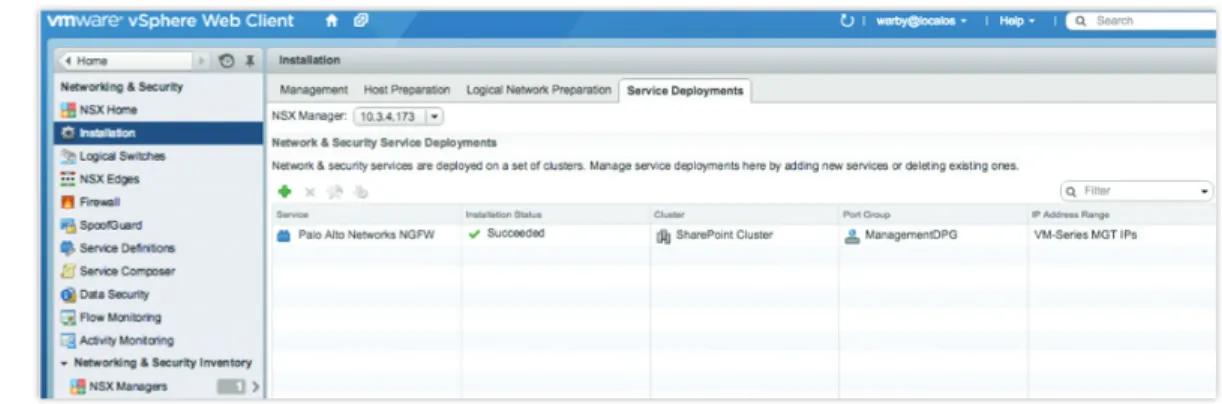1222x404 pixels.
Task: Click the green Succeeded checkmark icon
Action: (474, 235)
